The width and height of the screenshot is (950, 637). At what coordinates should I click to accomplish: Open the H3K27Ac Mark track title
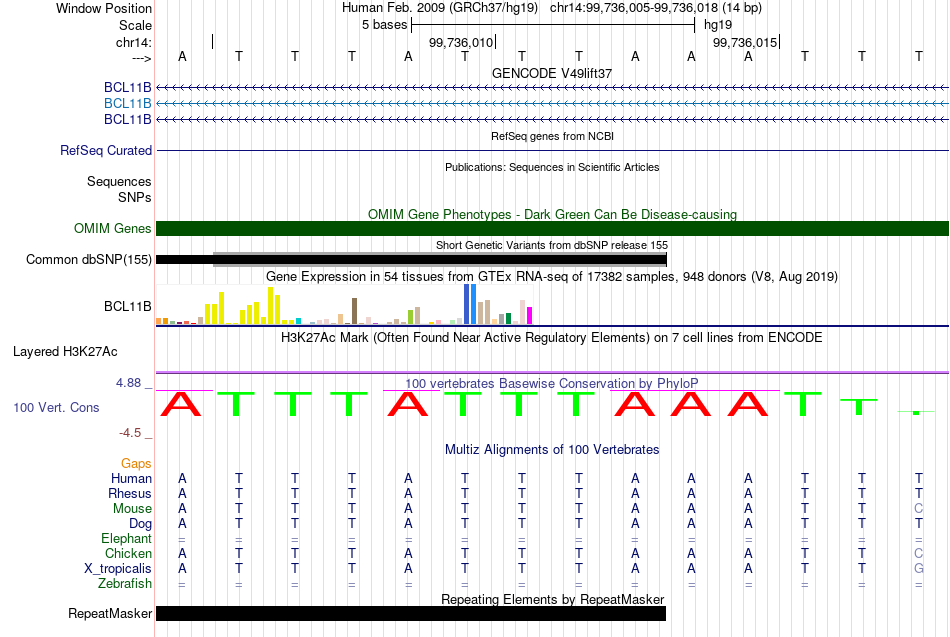click(552, 338)
